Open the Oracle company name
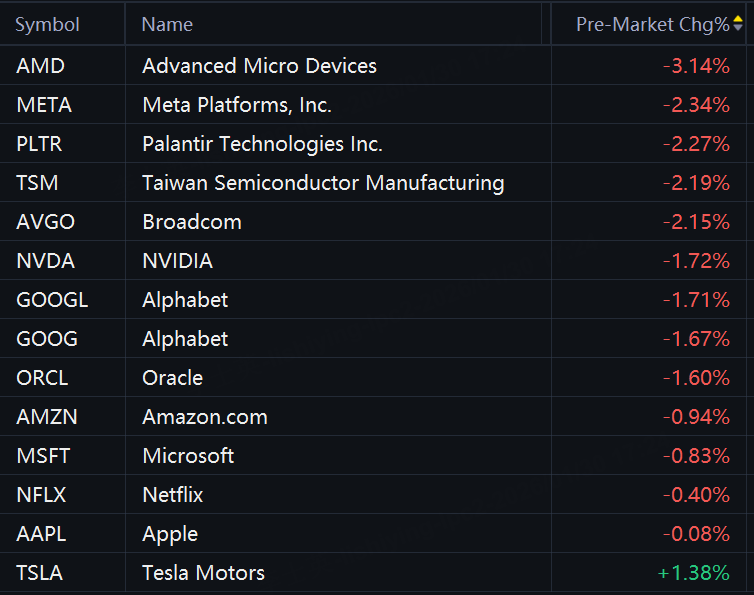Screen dimensions: 754x595 tap(172, 378)
